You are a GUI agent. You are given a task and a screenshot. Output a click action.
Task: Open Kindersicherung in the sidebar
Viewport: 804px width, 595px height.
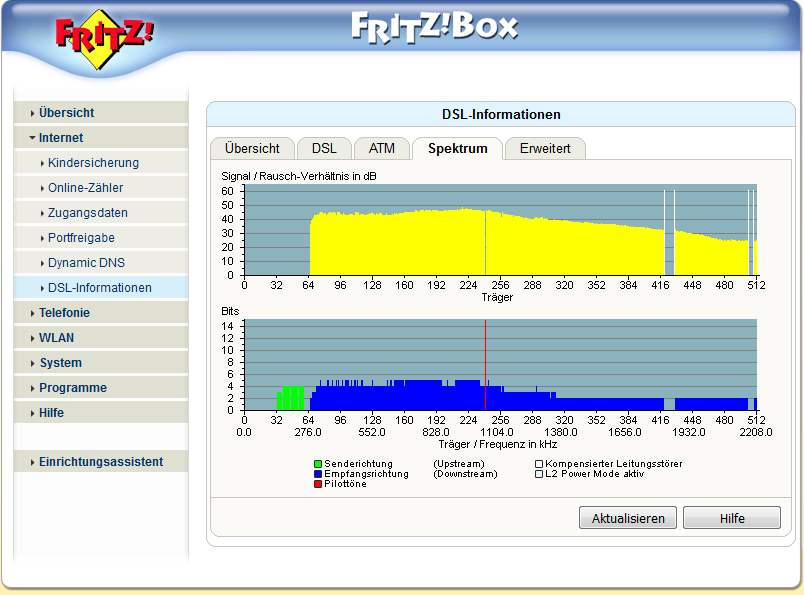[x=93, y=163]
